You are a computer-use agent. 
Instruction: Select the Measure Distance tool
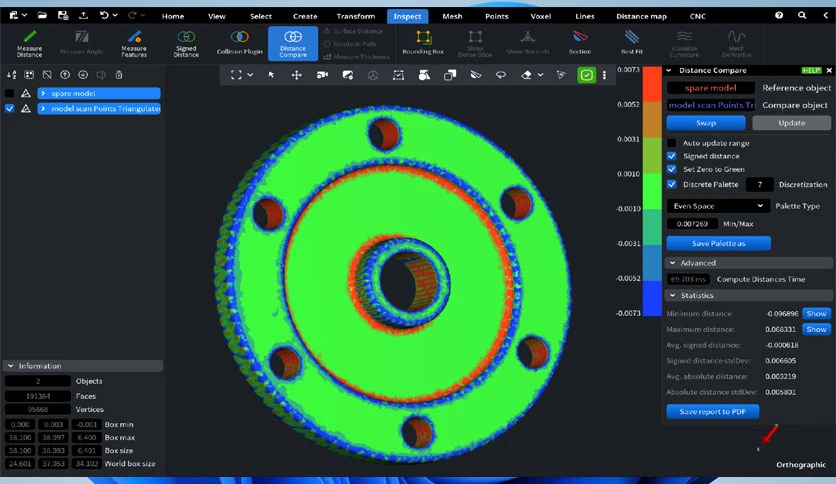click(29, 43)
